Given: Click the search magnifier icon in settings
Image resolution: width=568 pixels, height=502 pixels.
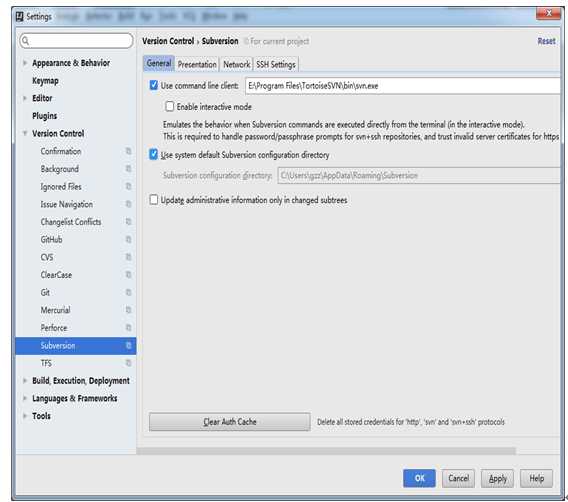Looking at the screenshot, I should (x=25, y=41).
